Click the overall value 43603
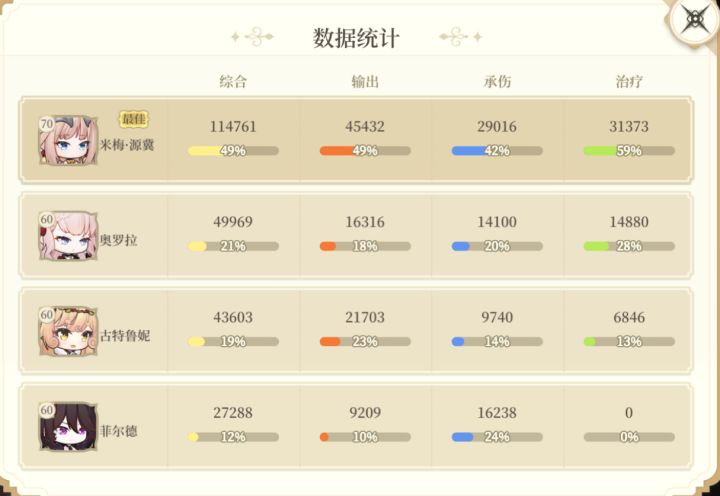720x496 pixels. [x=233, y=317]
